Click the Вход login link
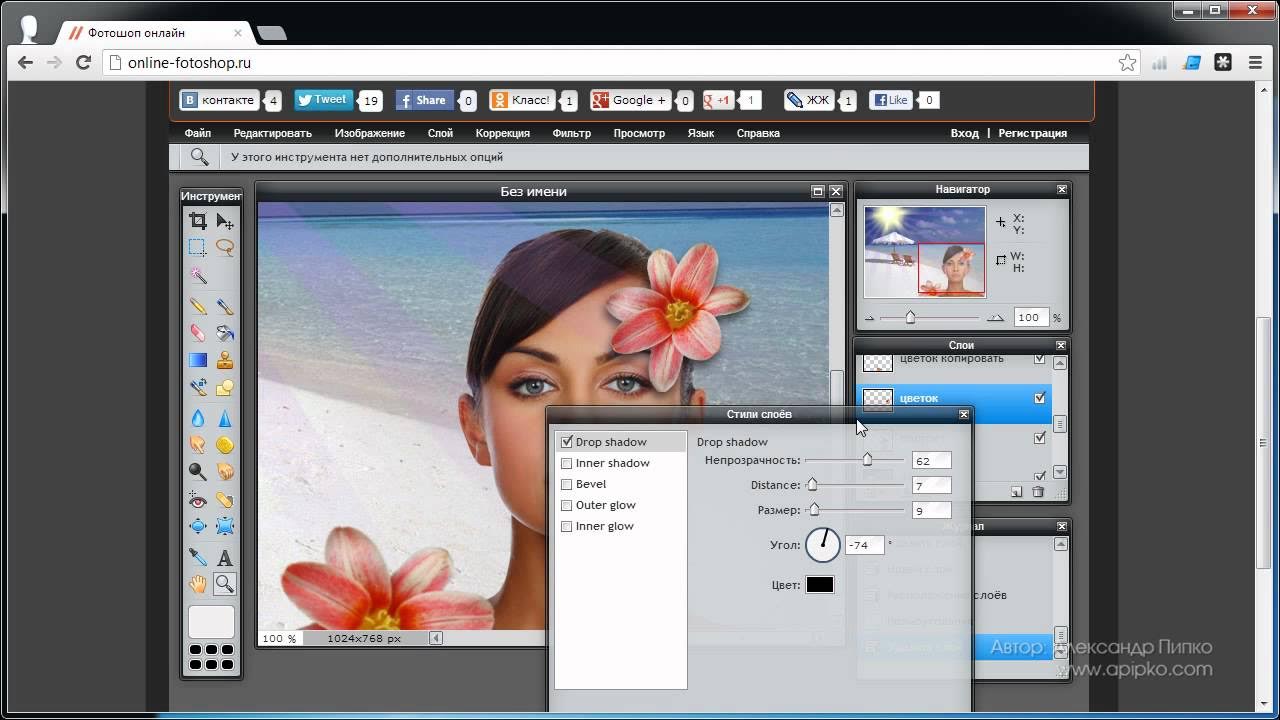 click(965, 133)
